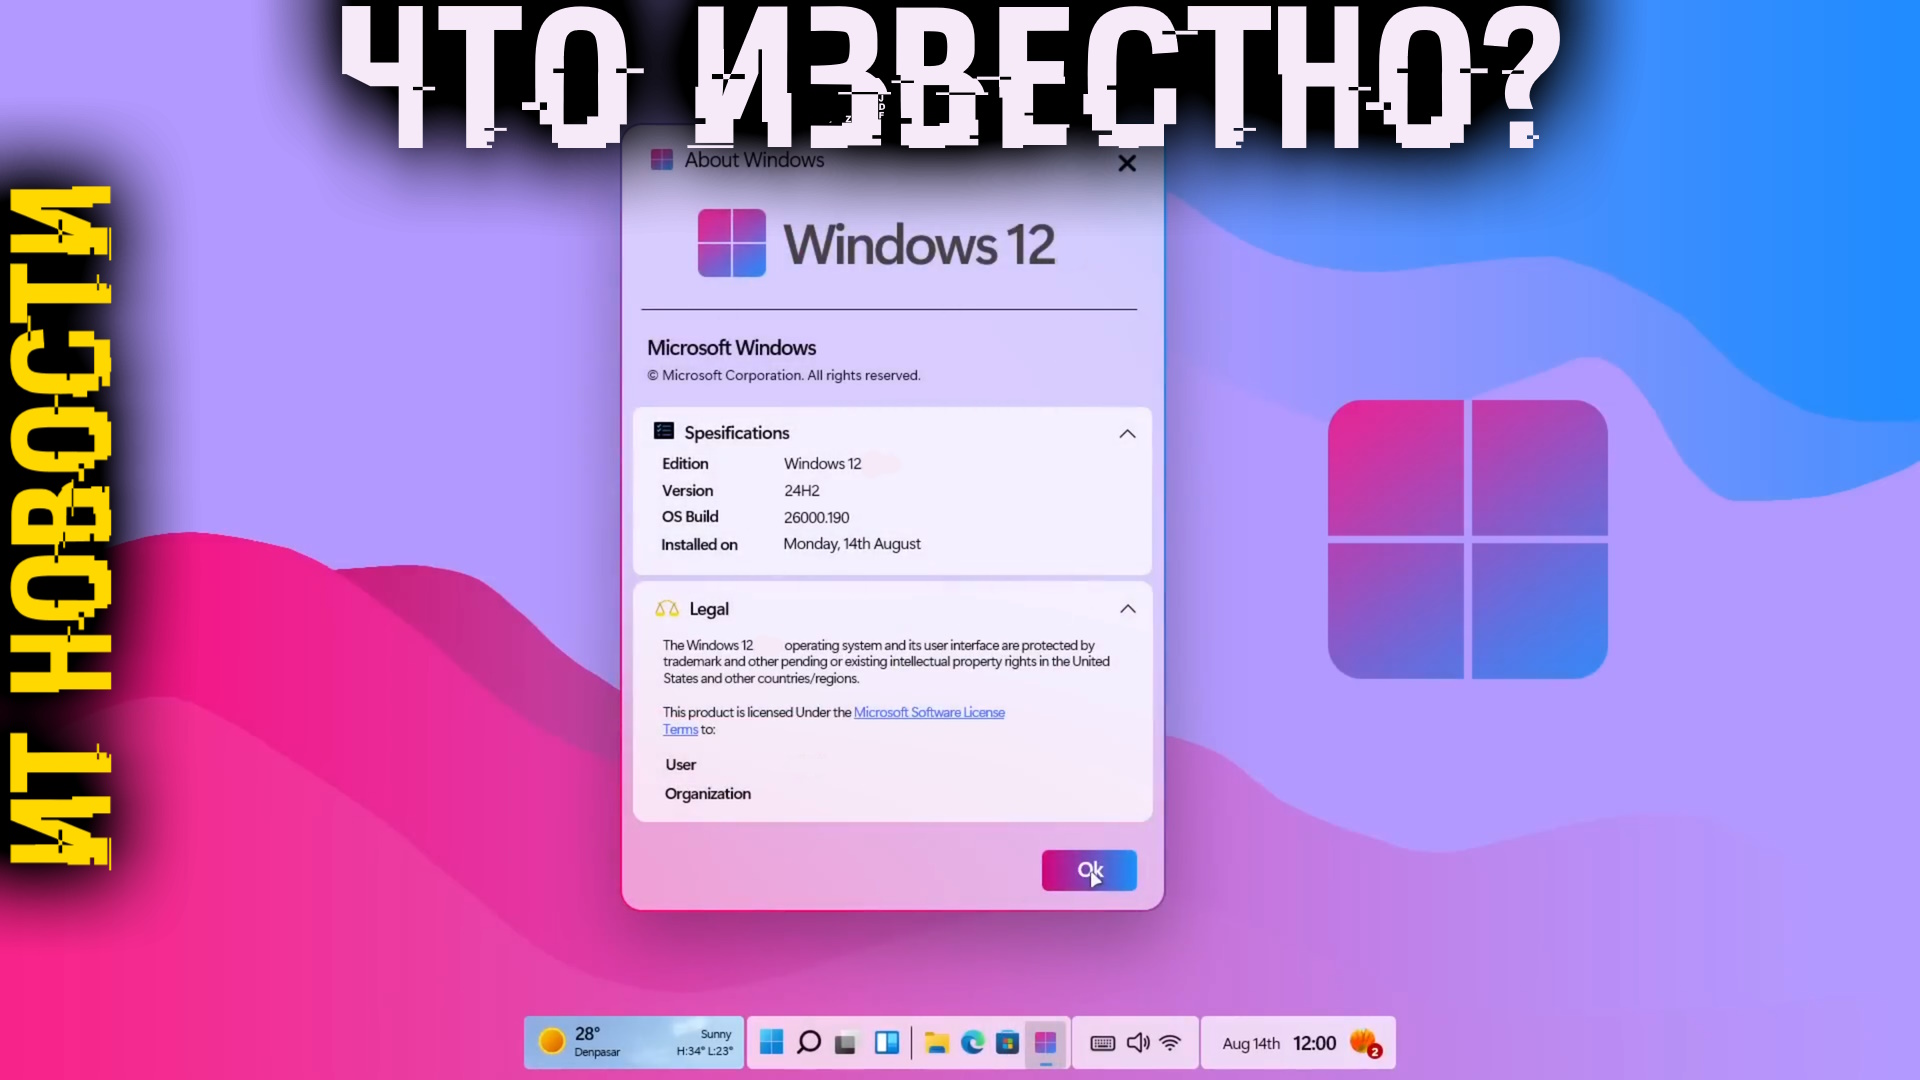Click the close X button on About Windows
1920x1080 pixels.
tap(1127, 162)
